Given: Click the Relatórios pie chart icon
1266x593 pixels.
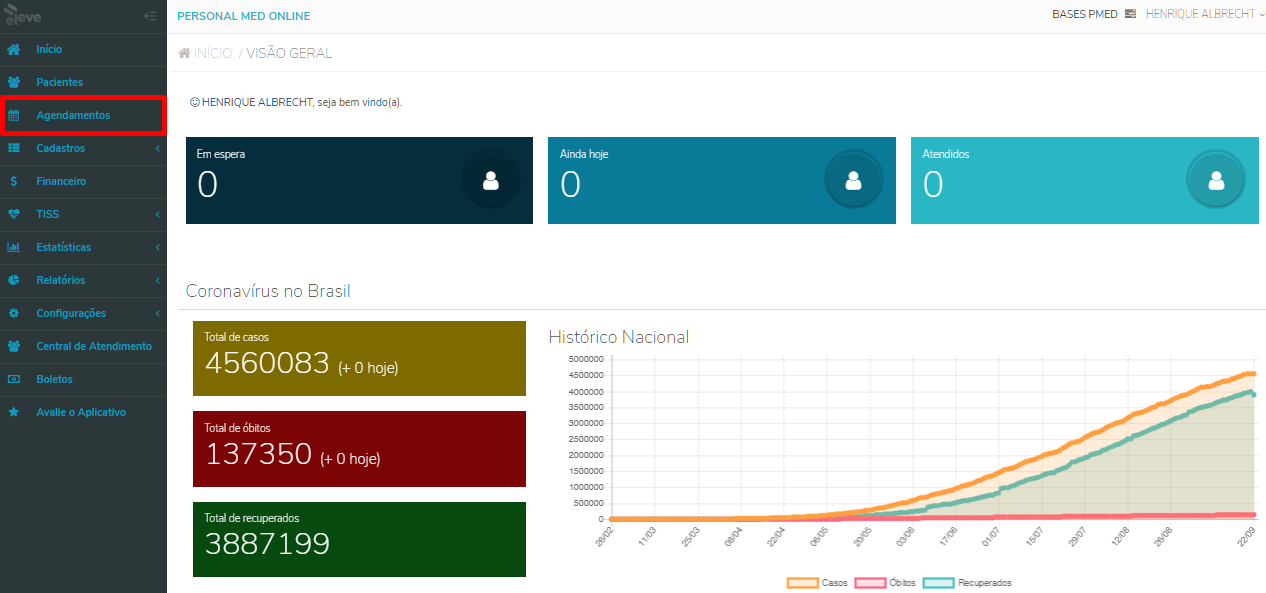Looking at the screenshot, I should click(x=14, y=280).
